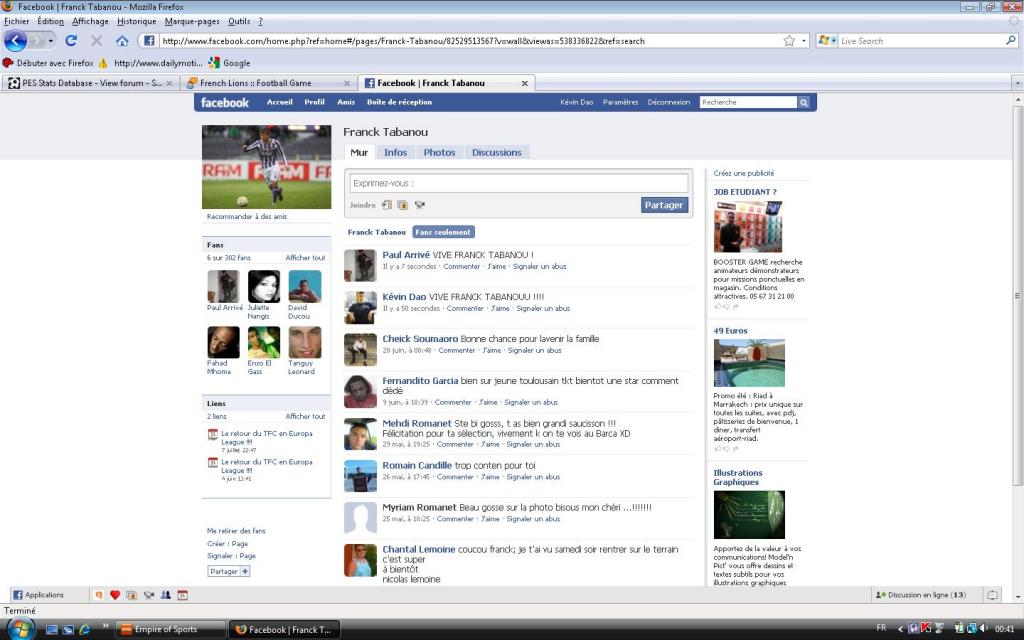Screen dimensions: 1024x640
Task: Click Me retirer des fans link
Action: point(236,531)
